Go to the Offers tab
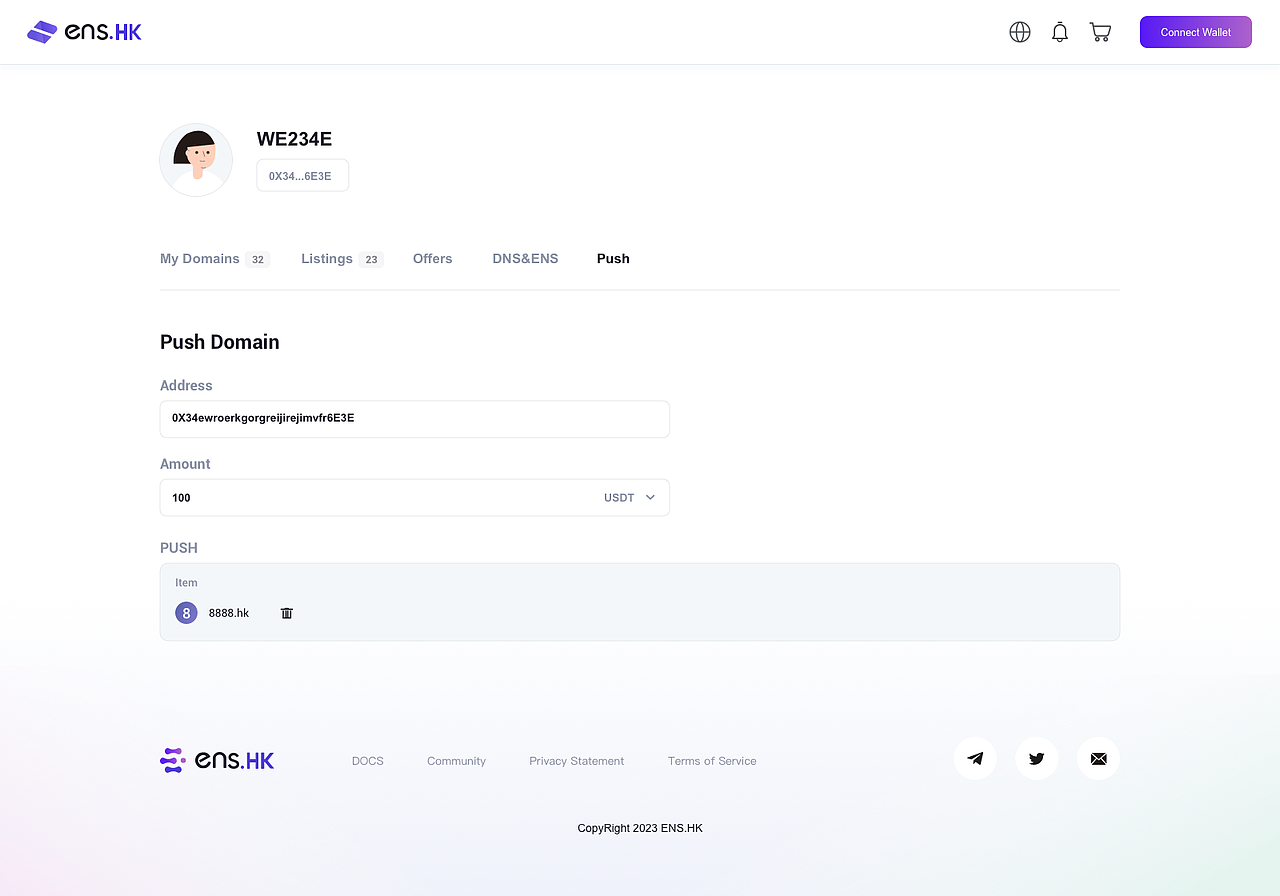 (x=433, y=259)
